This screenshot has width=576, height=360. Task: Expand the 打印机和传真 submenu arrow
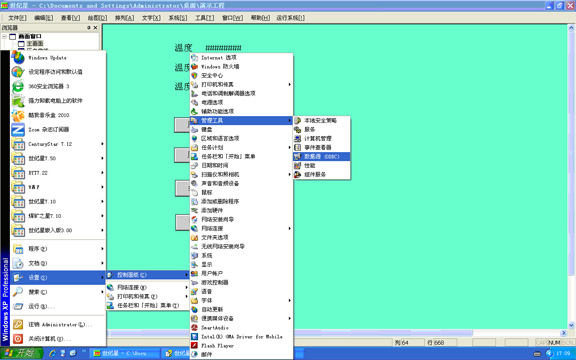[x=289, y=84]
